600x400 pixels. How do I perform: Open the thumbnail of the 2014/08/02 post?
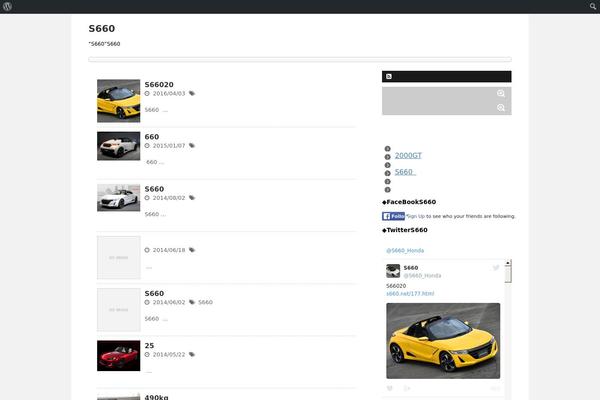point(119,198)
